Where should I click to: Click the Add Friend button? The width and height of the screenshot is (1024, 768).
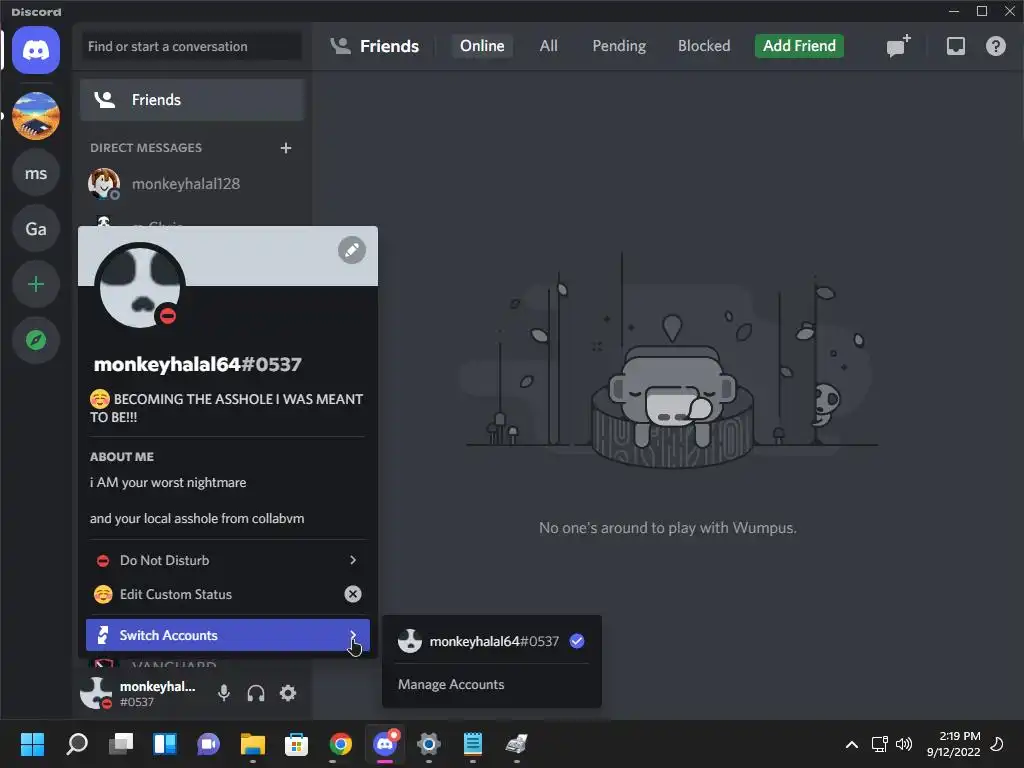click(799, 46)
